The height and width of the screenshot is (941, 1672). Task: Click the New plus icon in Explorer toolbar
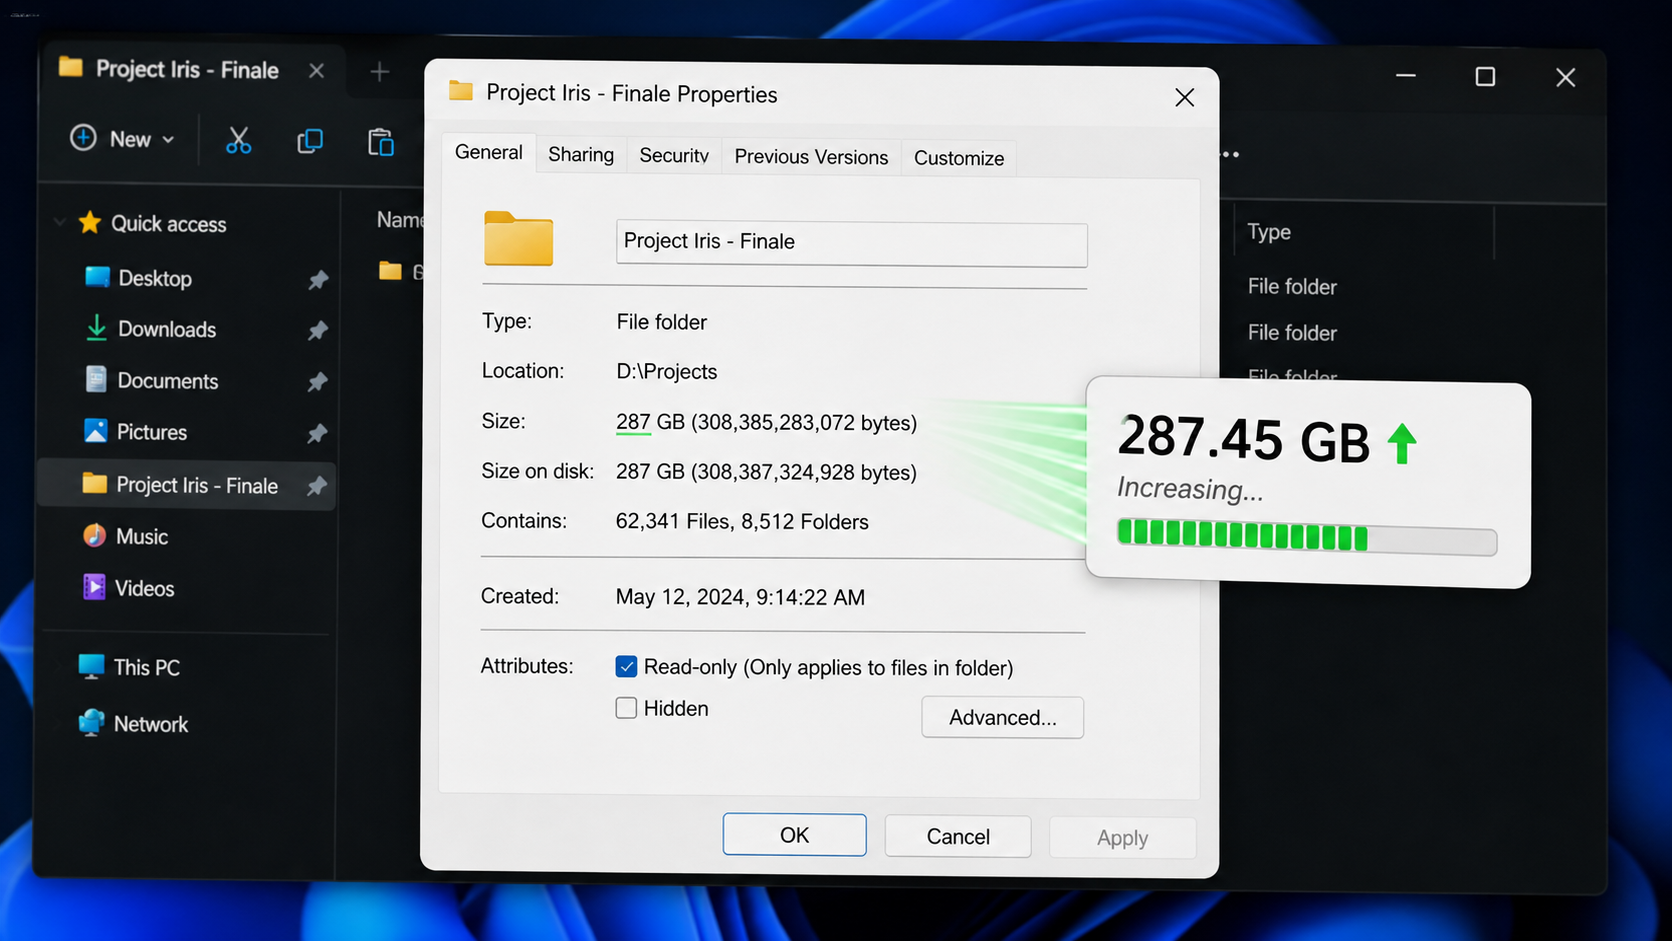[83, 138]
